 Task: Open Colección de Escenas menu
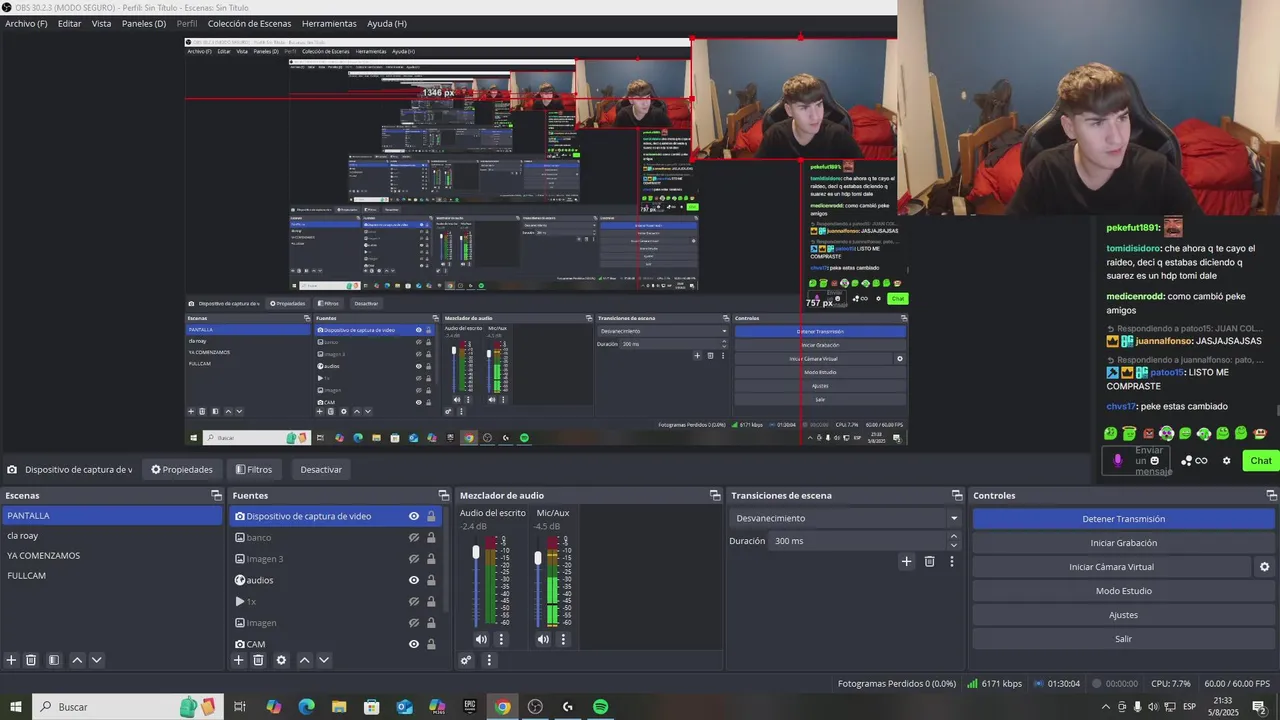[x=251, y=23]
